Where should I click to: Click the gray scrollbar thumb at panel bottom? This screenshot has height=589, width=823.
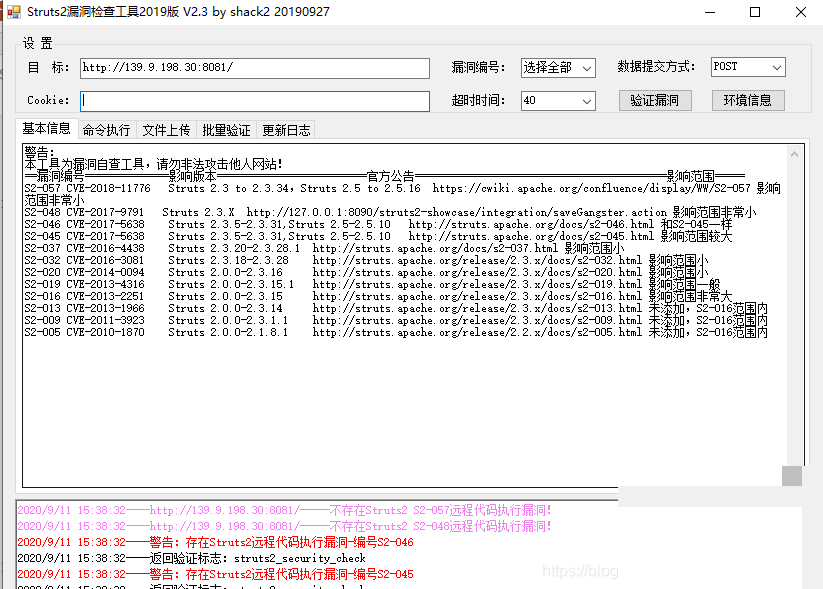[x=792, y=476]
